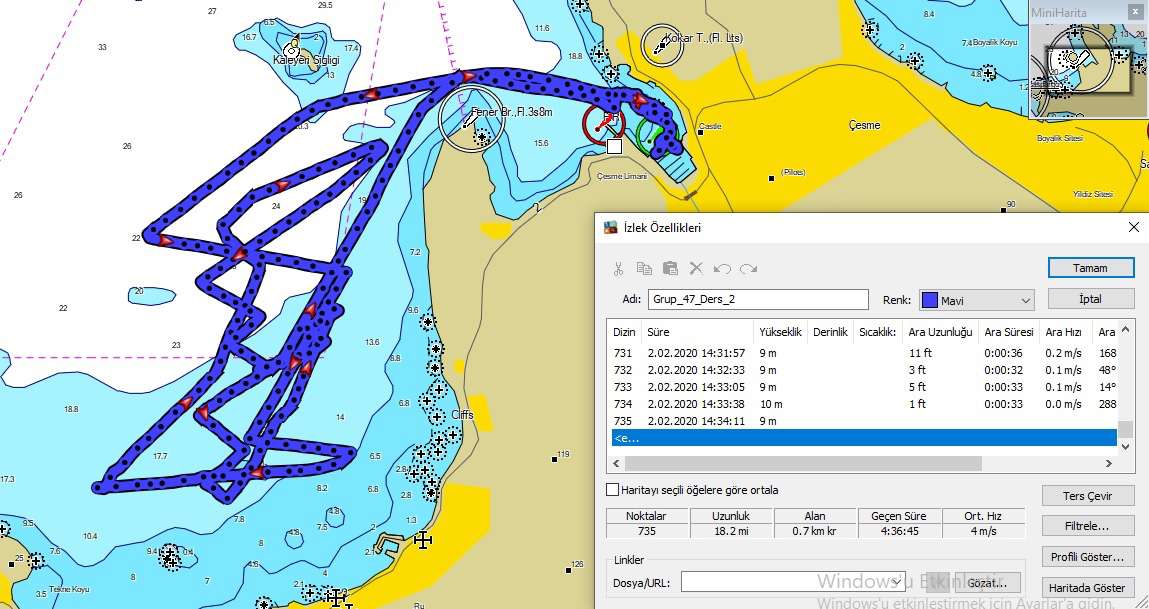Select track point row 731
Viewport: 1149px width, 609px height.
[864, 353]
